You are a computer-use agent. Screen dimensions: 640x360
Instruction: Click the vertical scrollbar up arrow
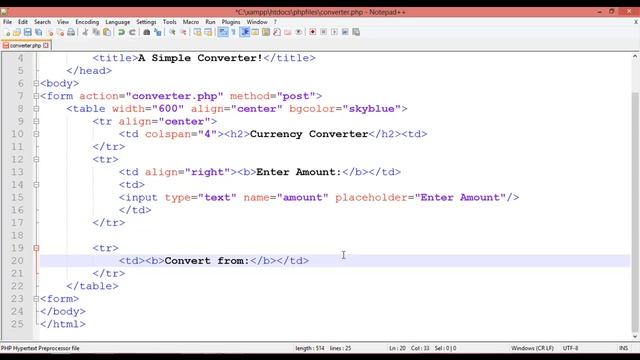[635, 57]
